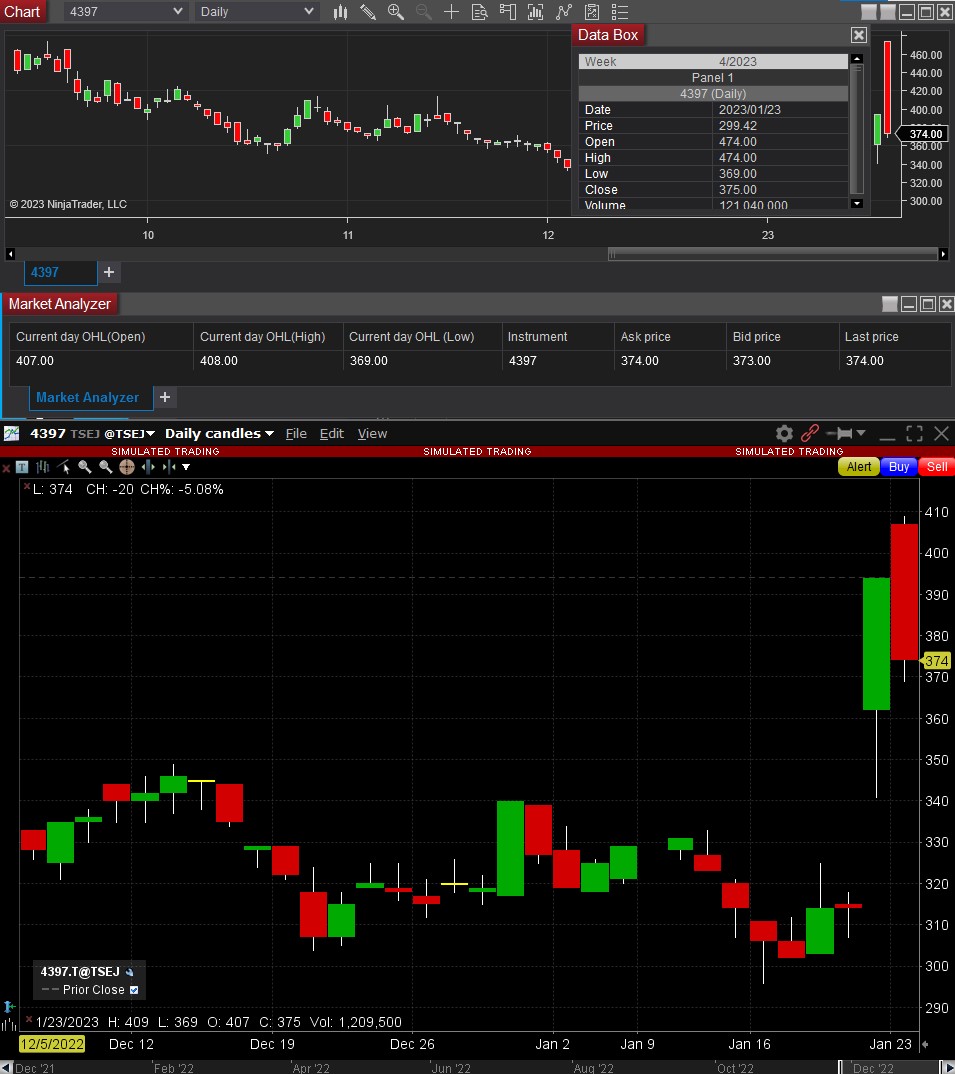Open the indicators line icon
This screenshot has height=1074, width=955.
tap(564, 12)
